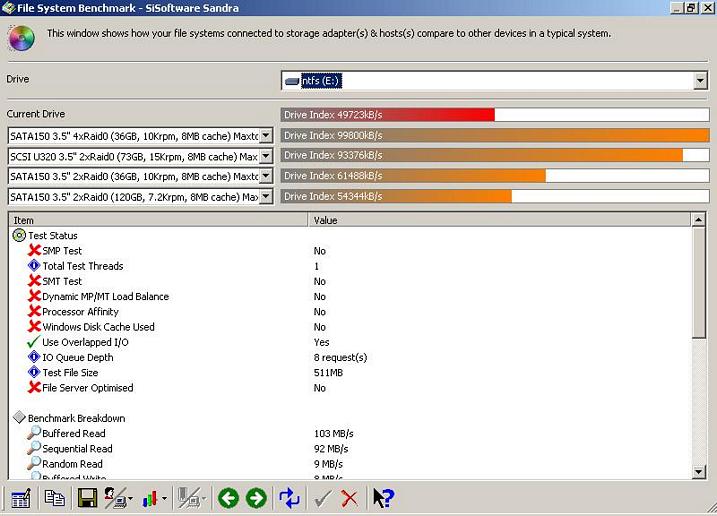The height and width of the screenshot is (516, 717).
Task: Click the Current Drive label
Action: (36, 114)
